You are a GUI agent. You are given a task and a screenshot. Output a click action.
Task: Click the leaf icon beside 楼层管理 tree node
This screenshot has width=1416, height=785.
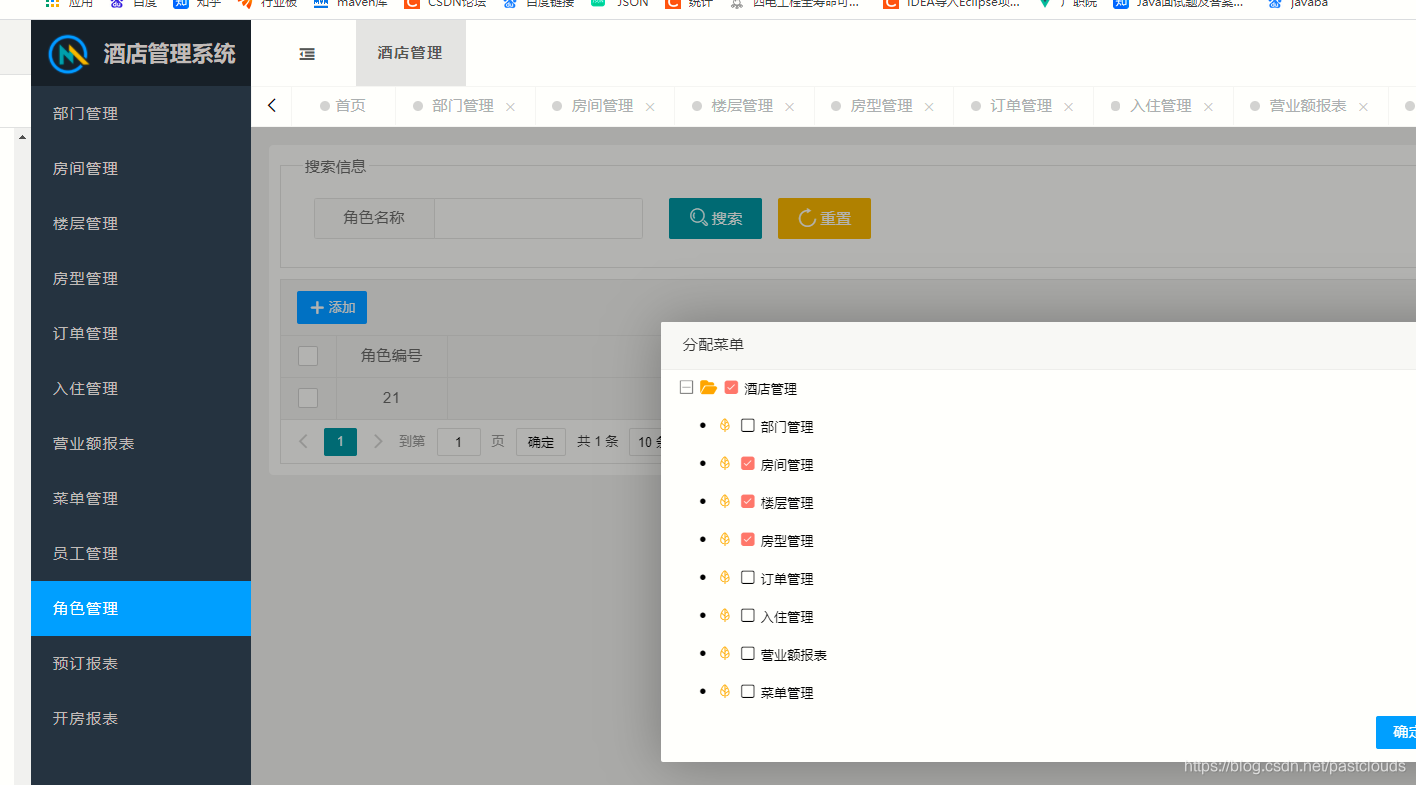[724, 500]
